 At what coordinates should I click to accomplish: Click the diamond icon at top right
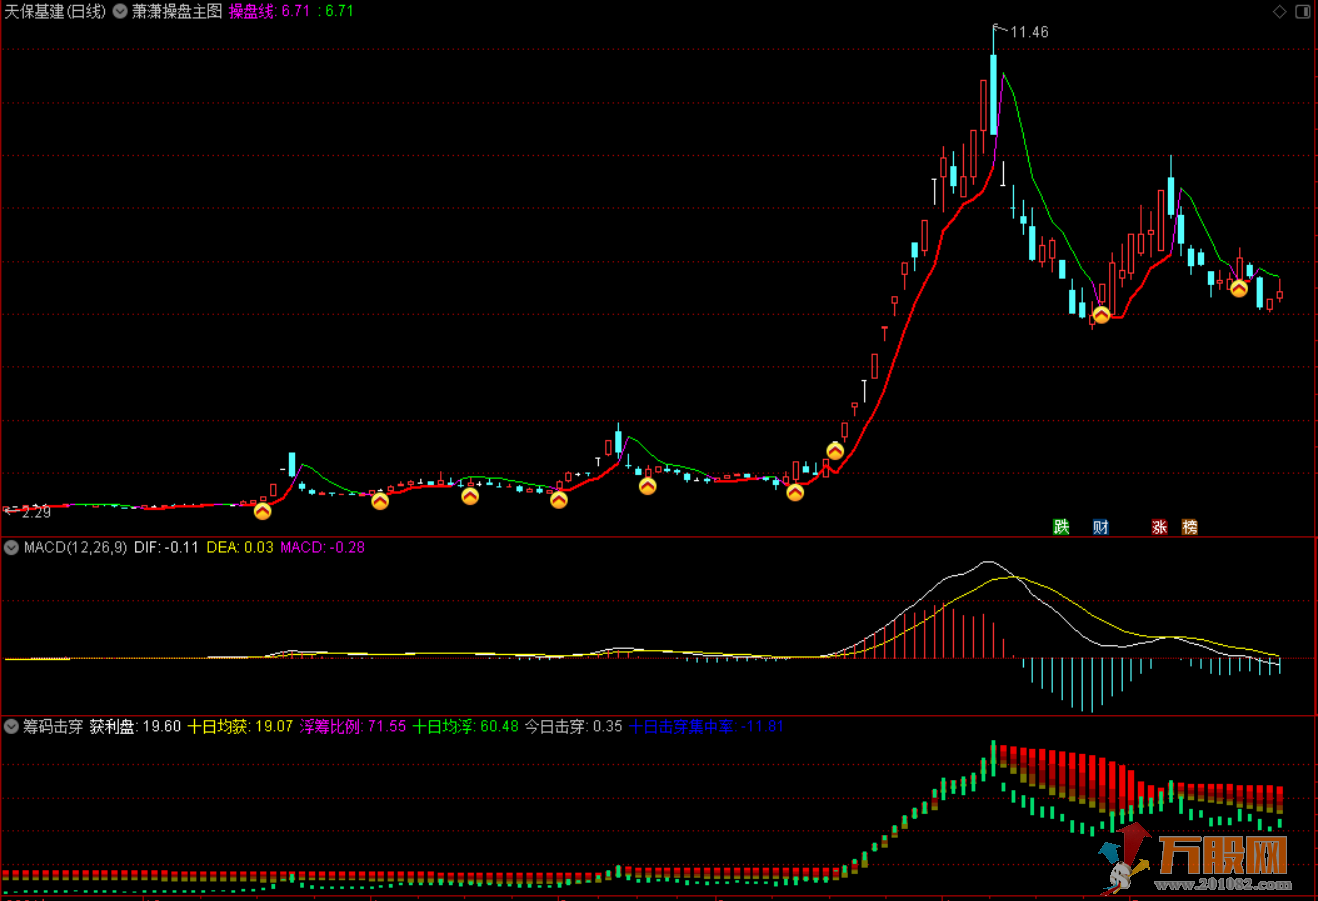click(x=1279, y=12)
